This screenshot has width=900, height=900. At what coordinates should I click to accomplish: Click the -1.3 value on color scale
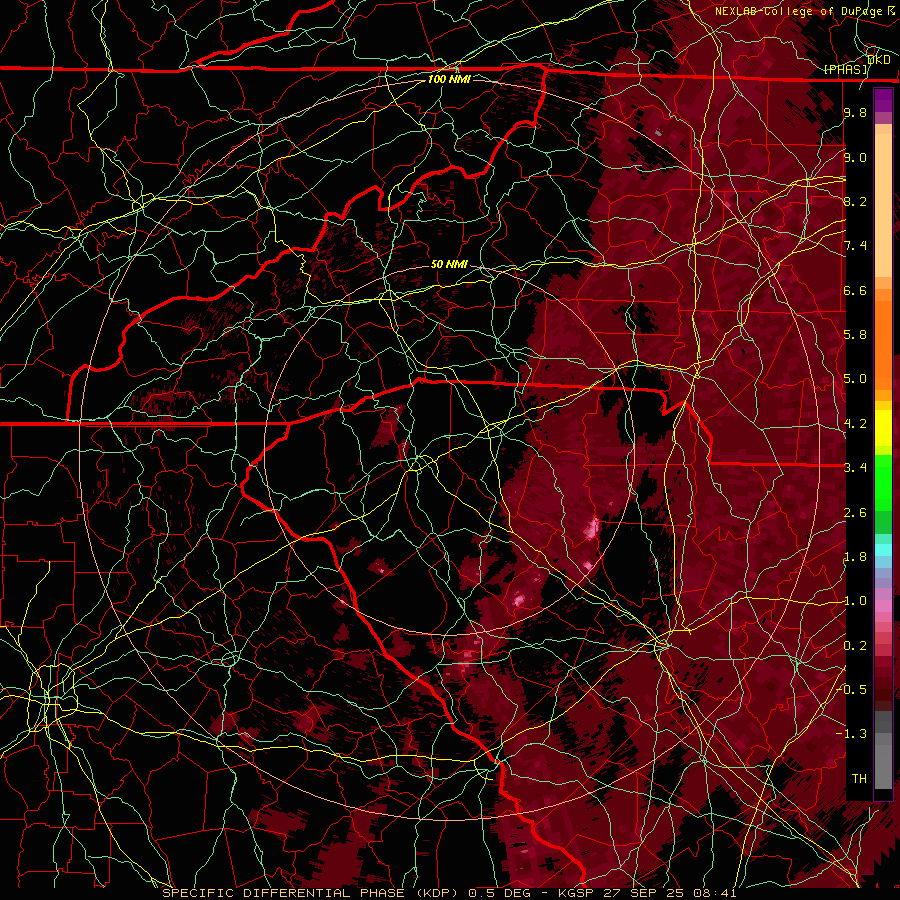coord(851,735)
